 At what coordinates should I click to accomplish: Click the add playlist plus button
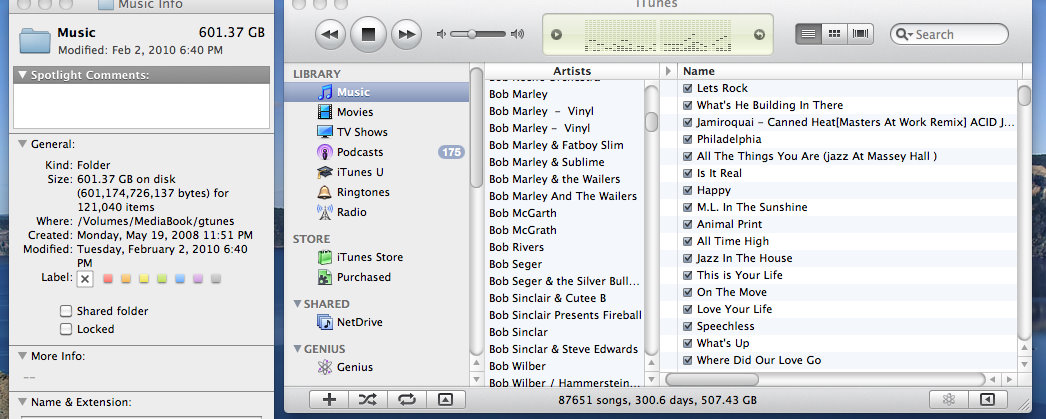(x=329, y=400)
